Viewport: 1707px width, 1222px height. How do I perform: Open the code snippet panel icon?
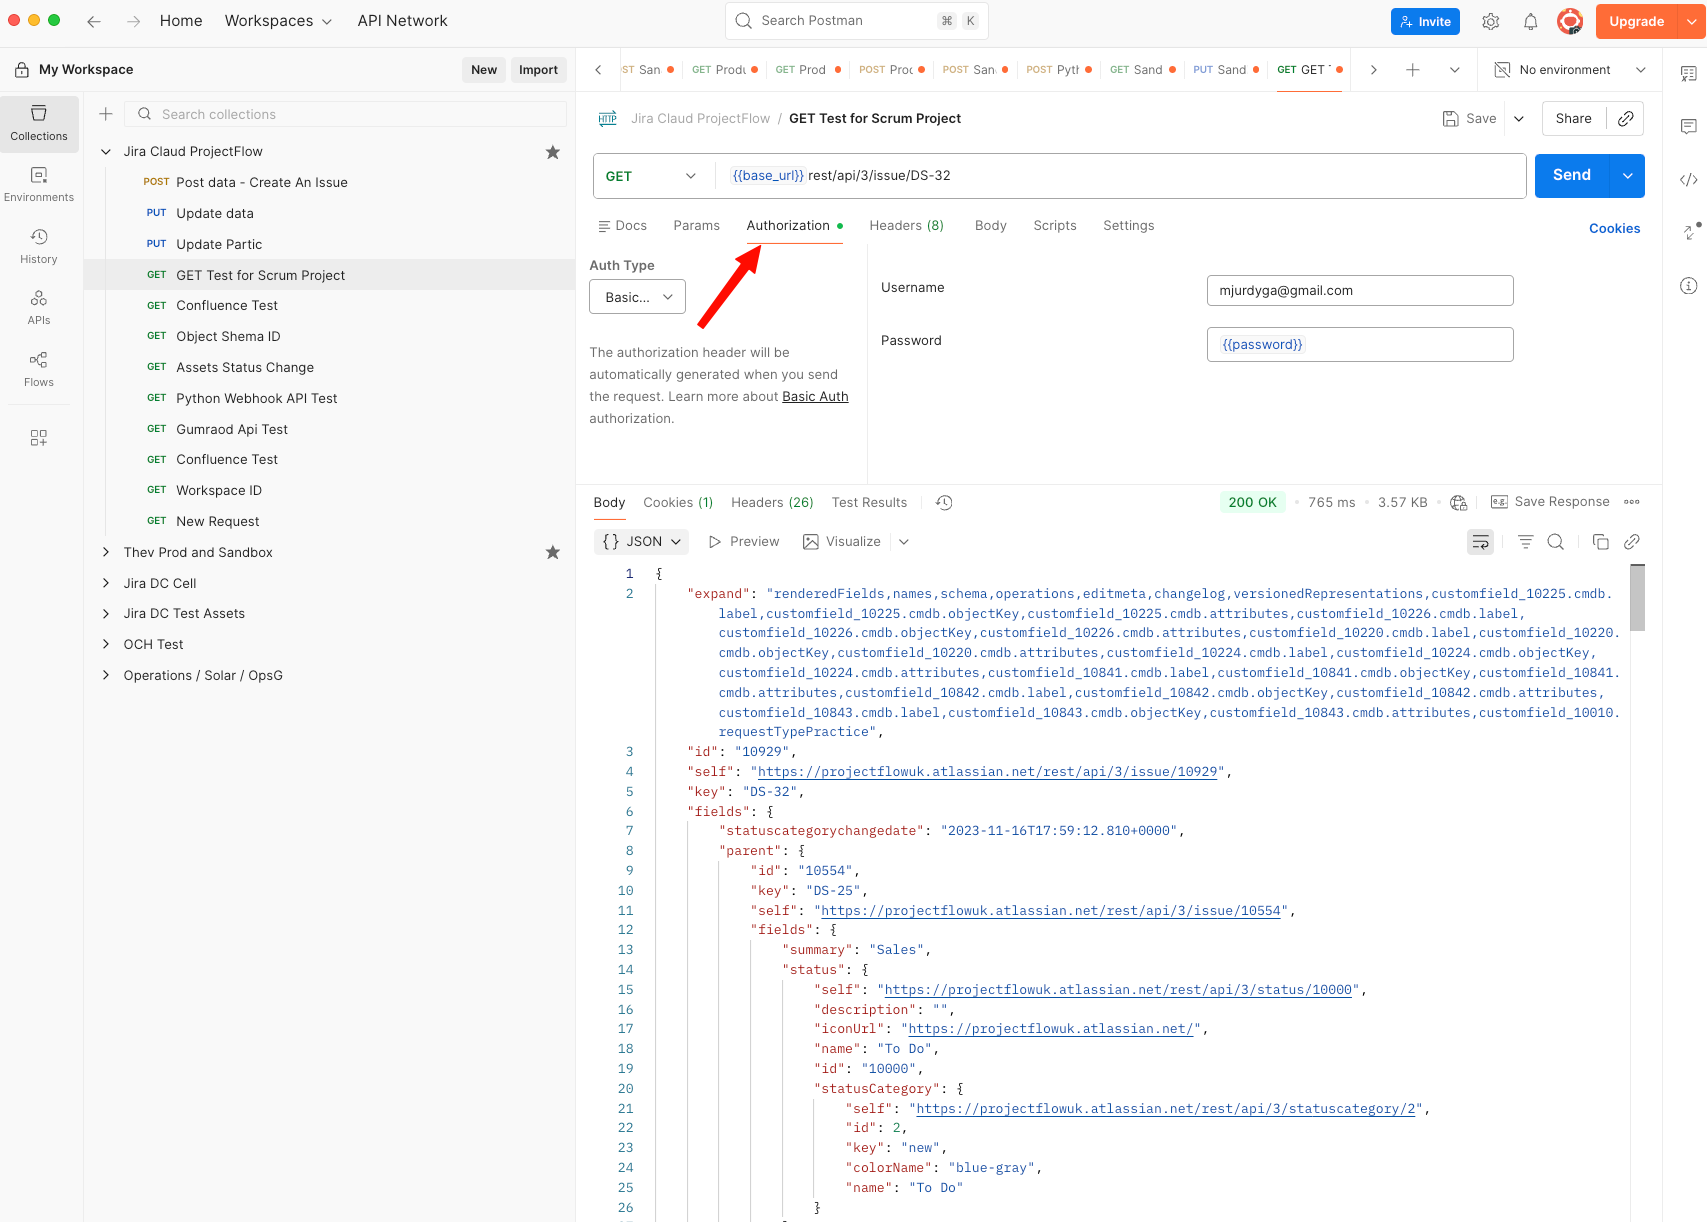tap(1688, 179)
